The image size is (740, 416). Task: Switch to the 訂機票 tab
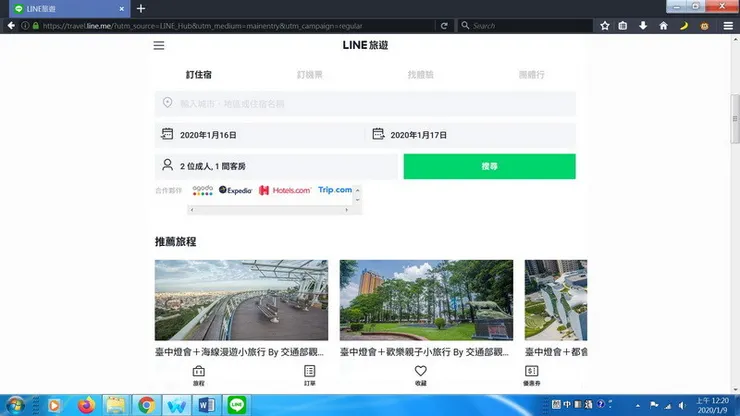pyautogui.click(x=310, y=75)
